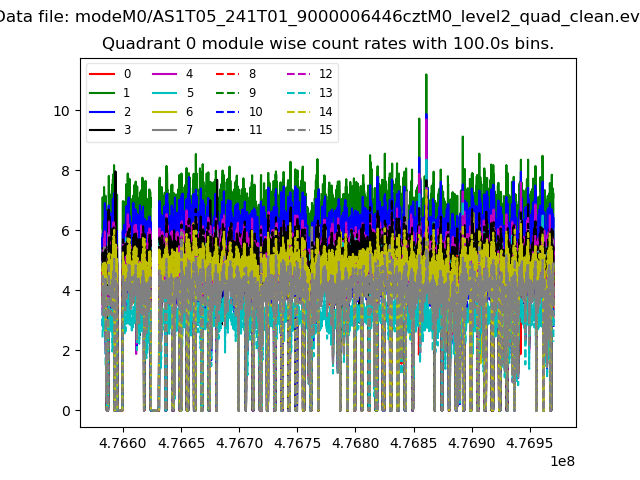Image resolution: width=640 pixels, height=480 pixels.
Task: Click x-axis tick label 4.7680
Action: [x=356, y=443]
